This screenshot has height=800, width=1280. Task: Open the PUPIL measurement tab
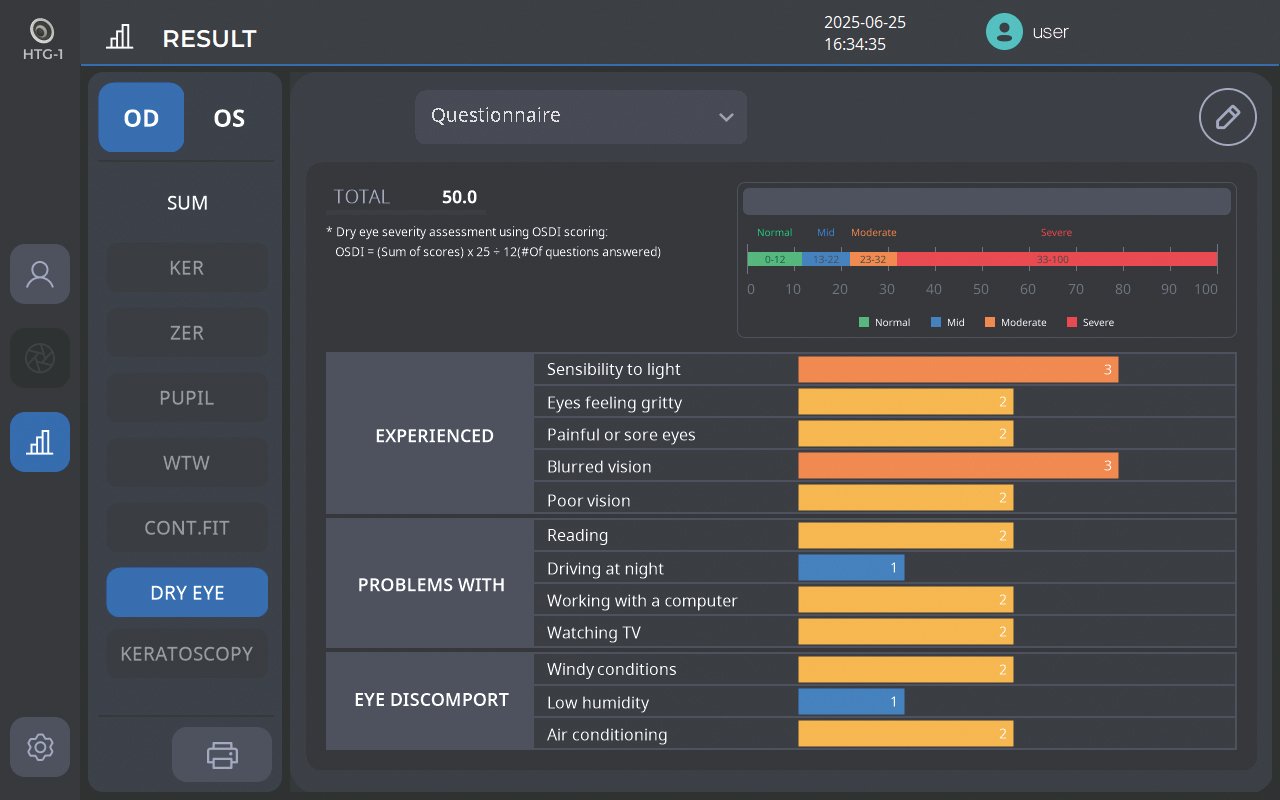(x=187, y=398)
